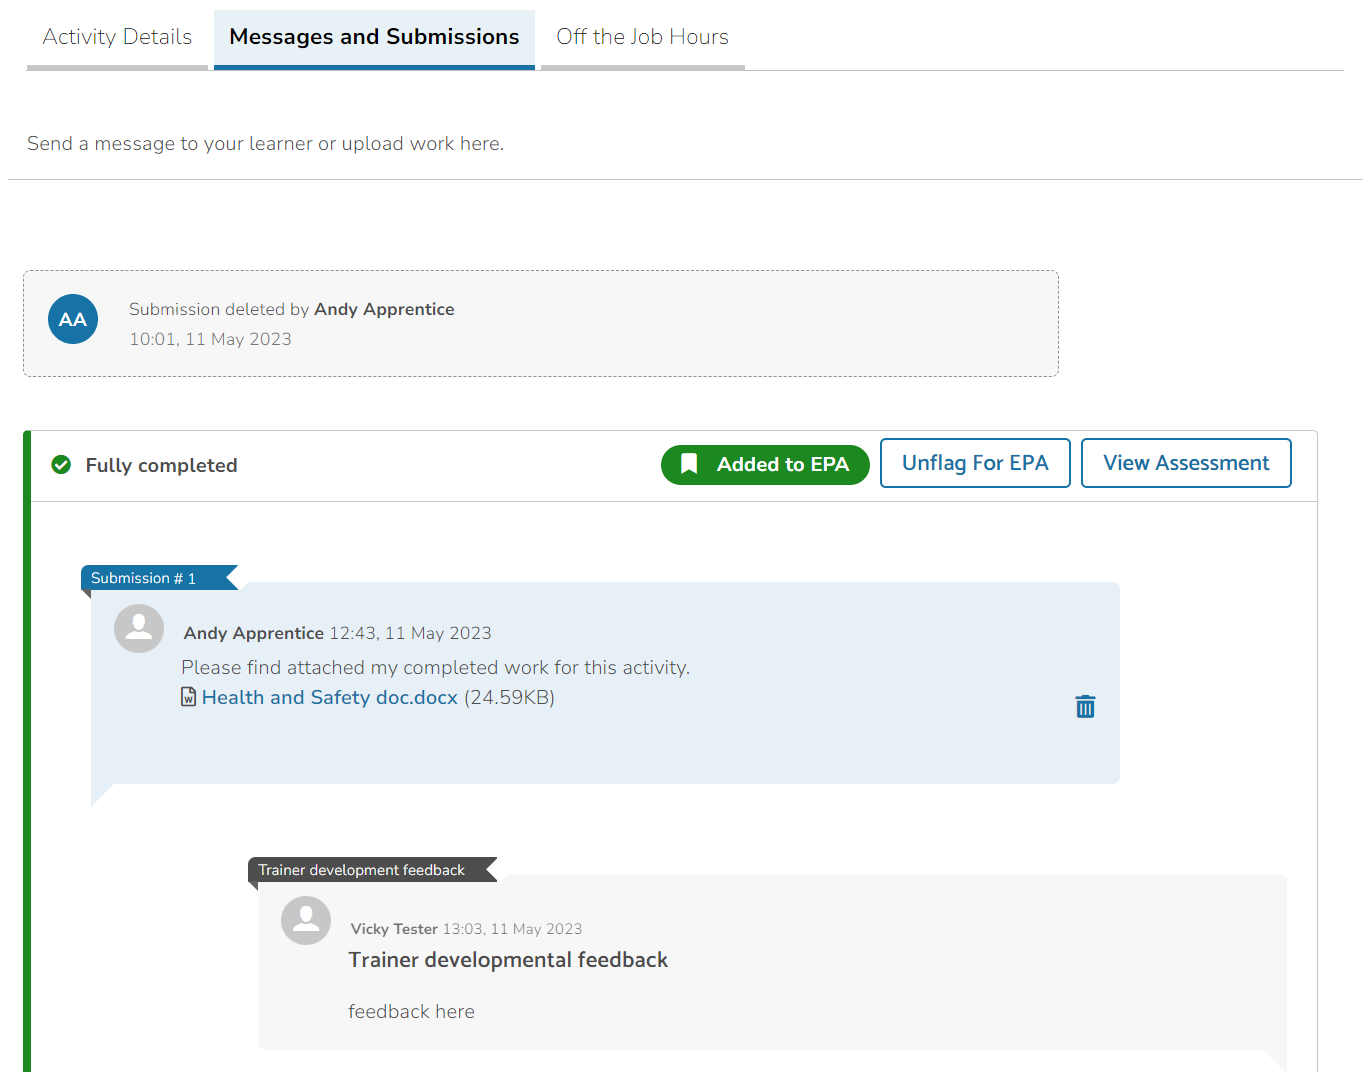The width and height of the screenshot is (1370, 1072).
Task: Click the Fully completed status text
Action: (x=161, y=465)
